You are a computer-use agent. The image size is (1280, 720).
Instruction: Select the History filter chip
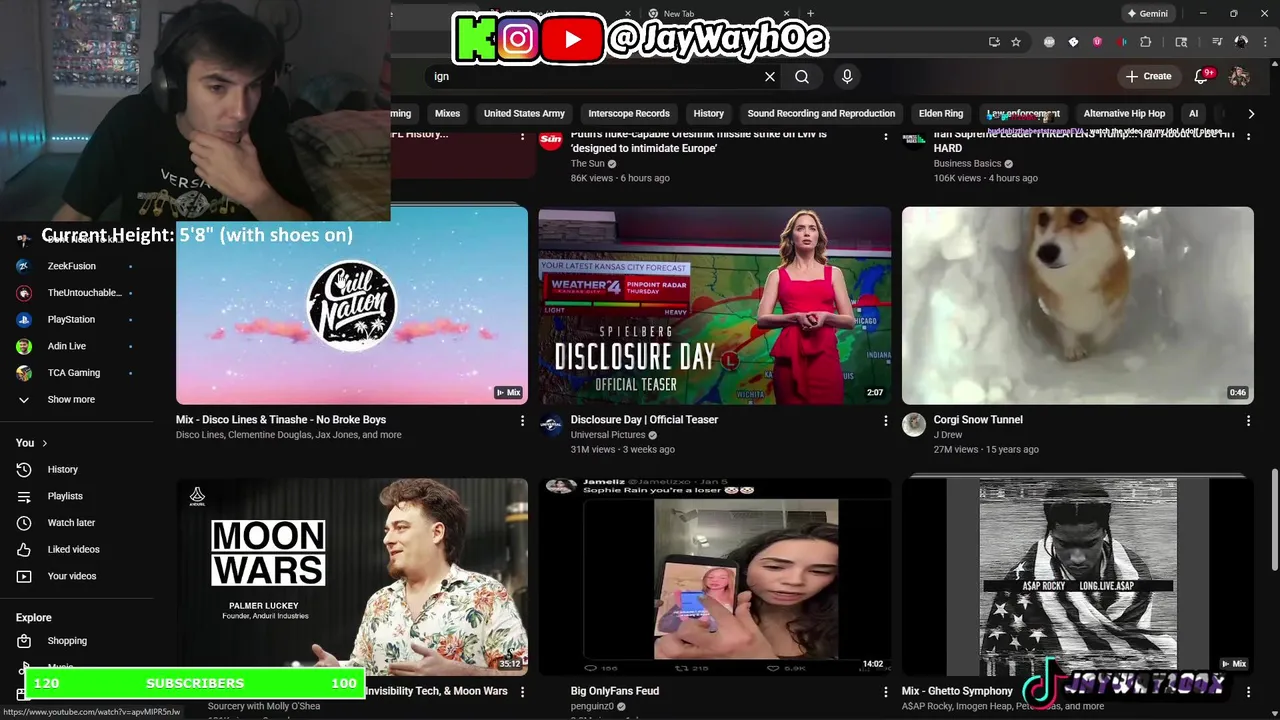click(708, 113)
